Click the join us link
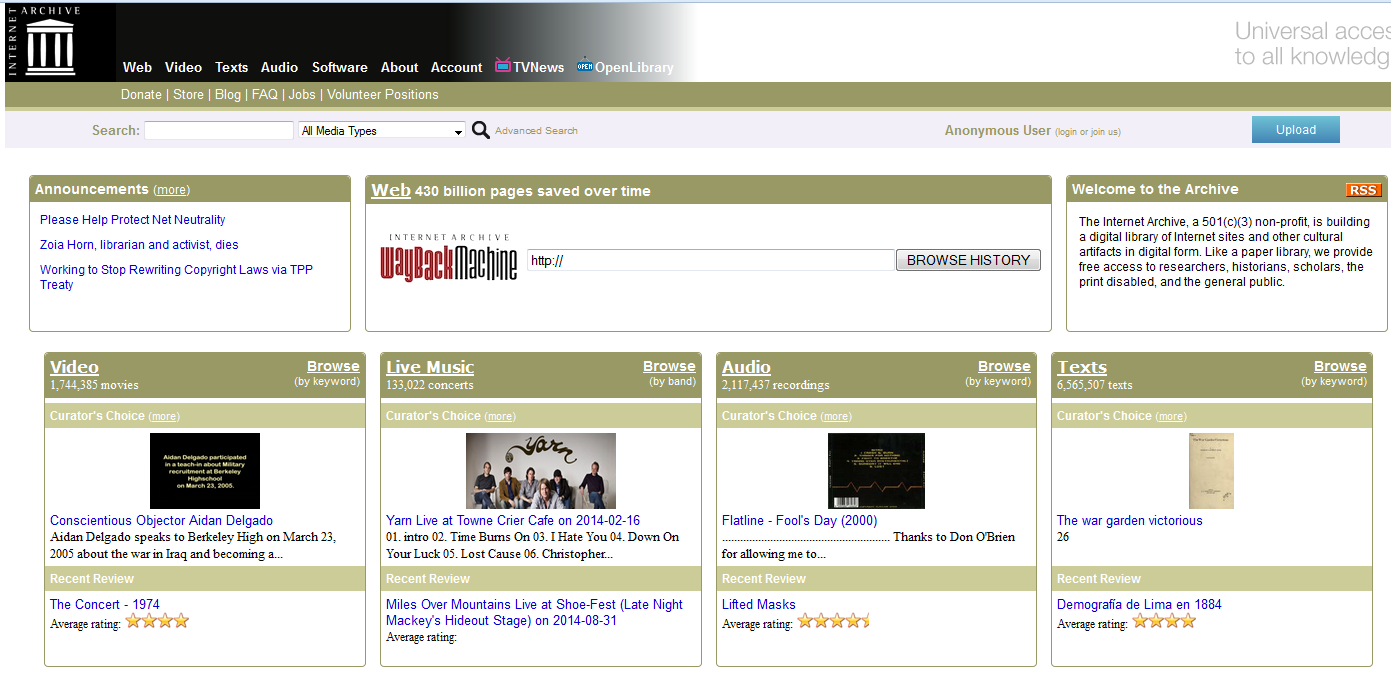 [1104, 132]
